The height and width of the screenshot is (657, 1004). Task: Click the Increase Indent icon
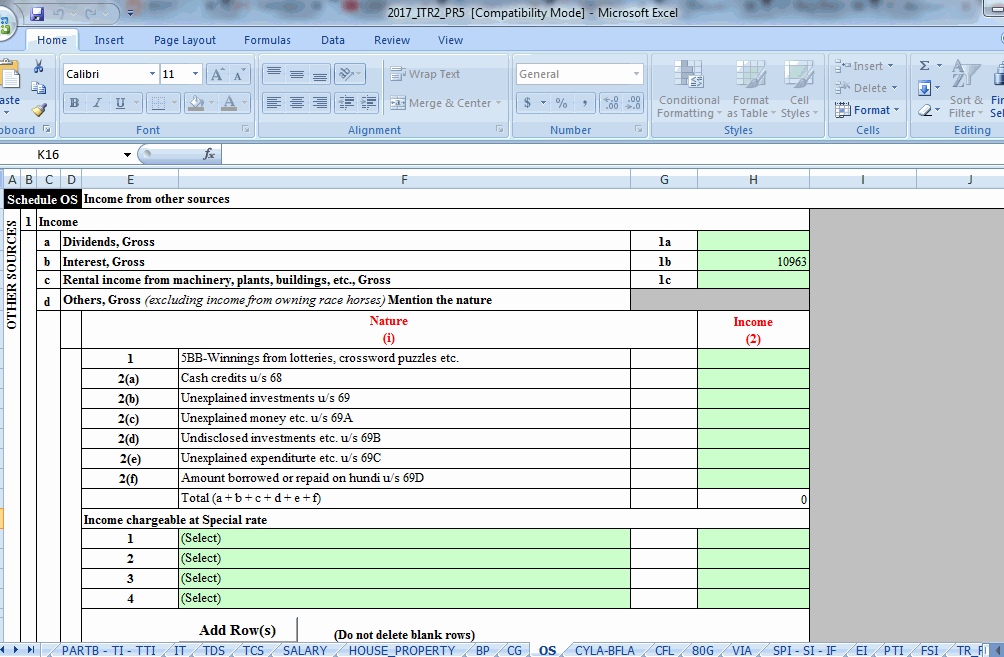pos(369,102)
